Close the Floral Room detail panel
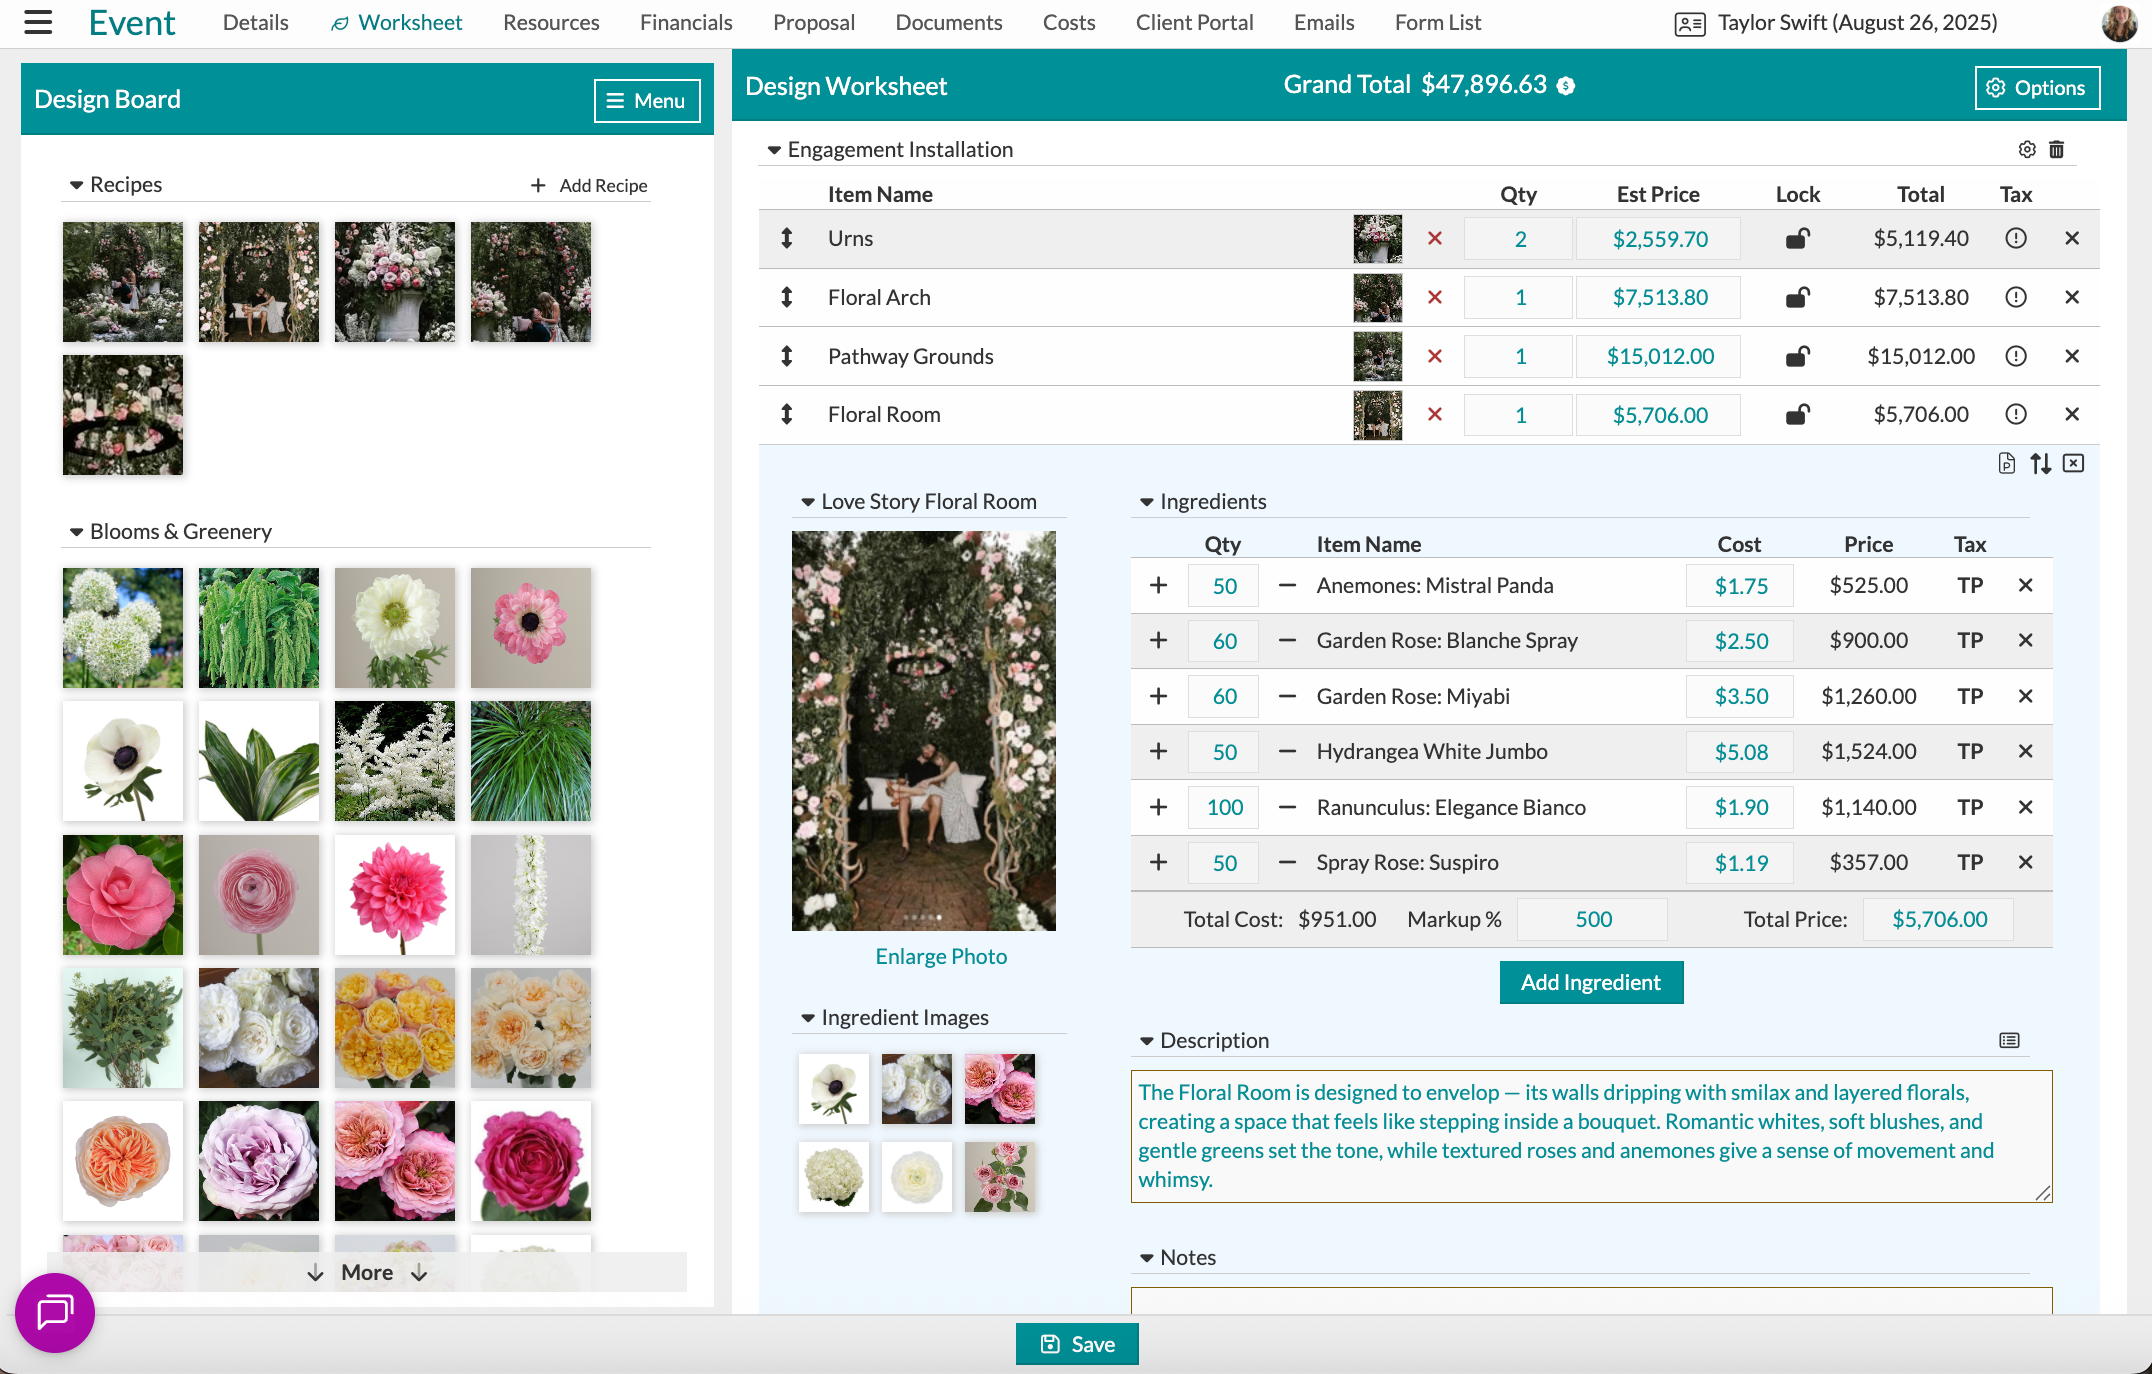Screen dimensions: 2152x1374 (2074, 463)
